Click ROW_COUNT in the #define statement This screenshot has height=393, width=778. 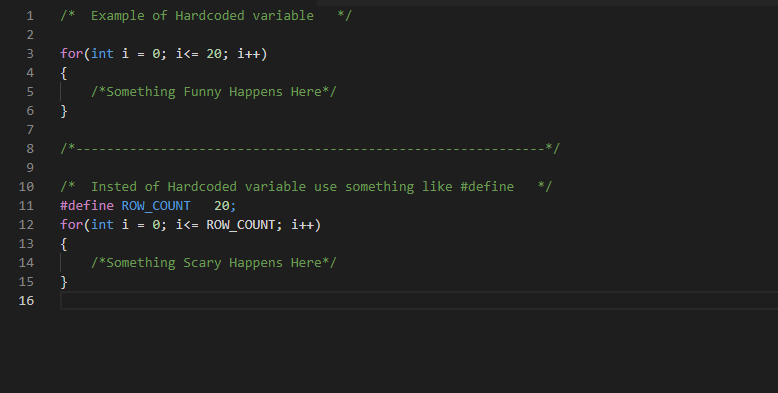click(156, 205)
